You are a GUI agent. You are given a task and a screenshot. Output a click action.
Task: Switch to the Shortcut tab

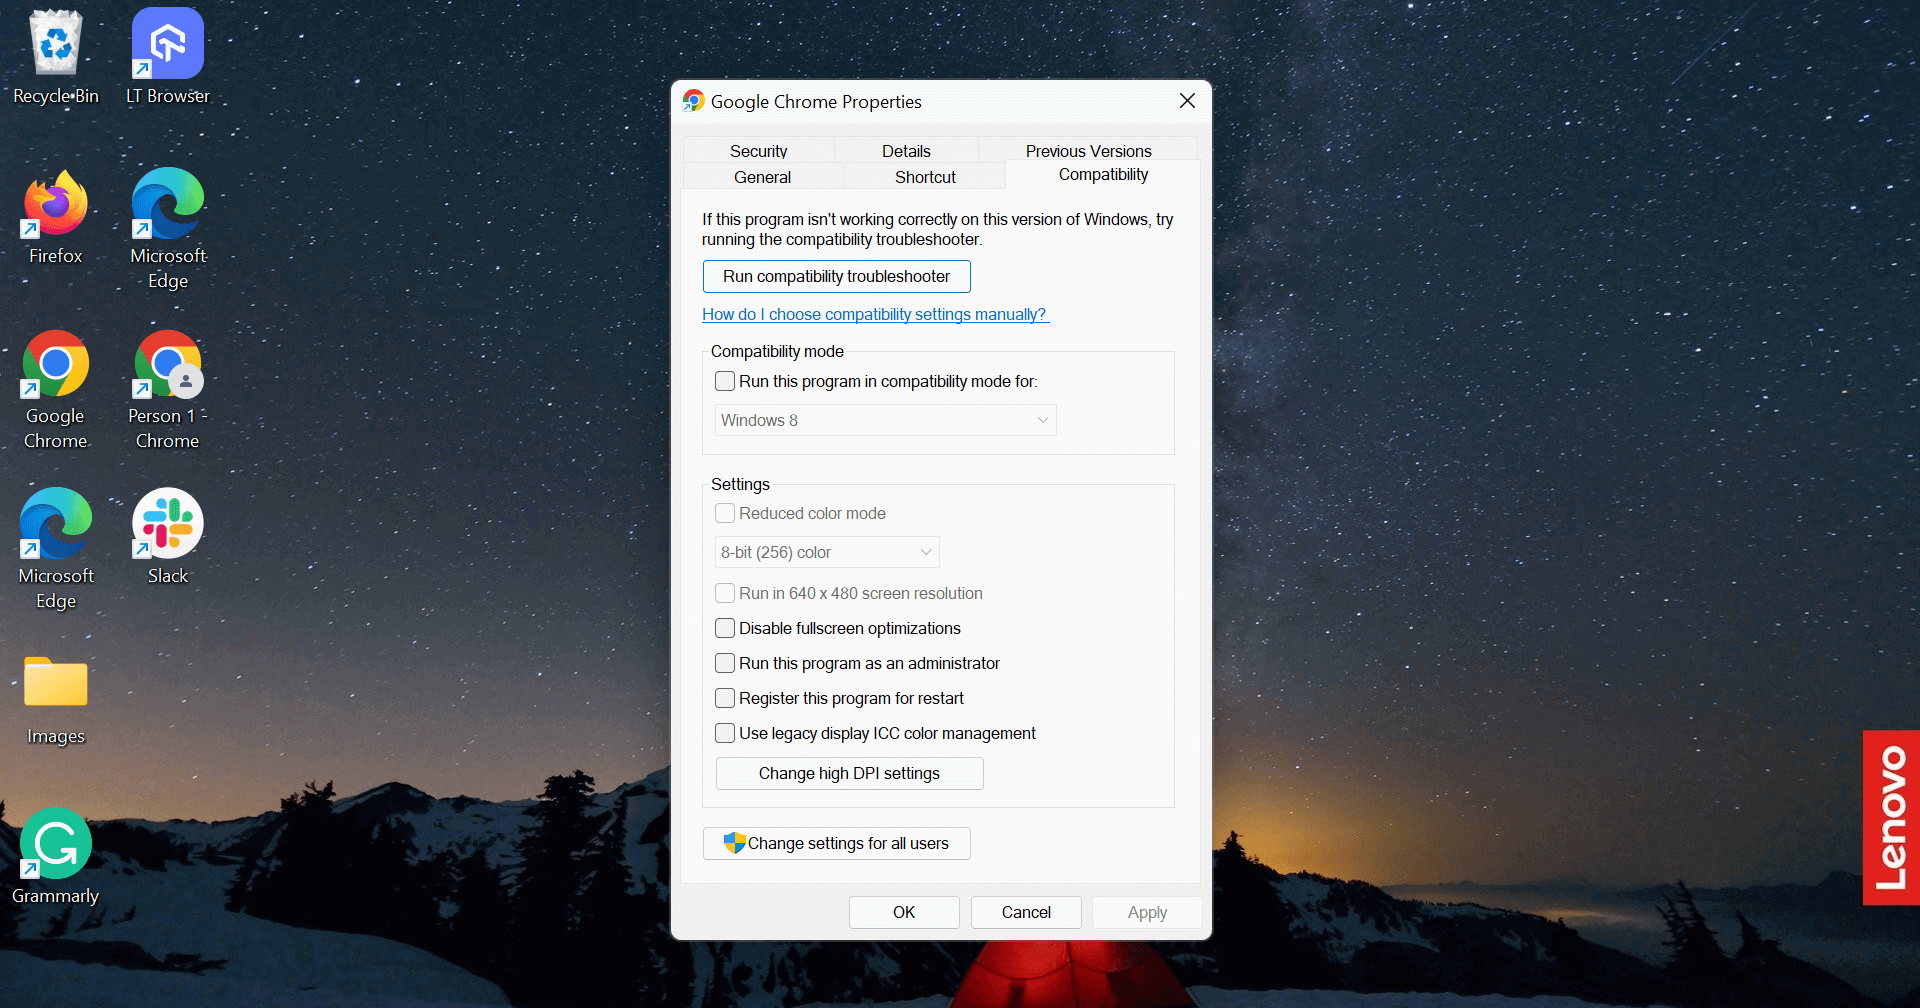pyautogui.click(x=925, y=177)
